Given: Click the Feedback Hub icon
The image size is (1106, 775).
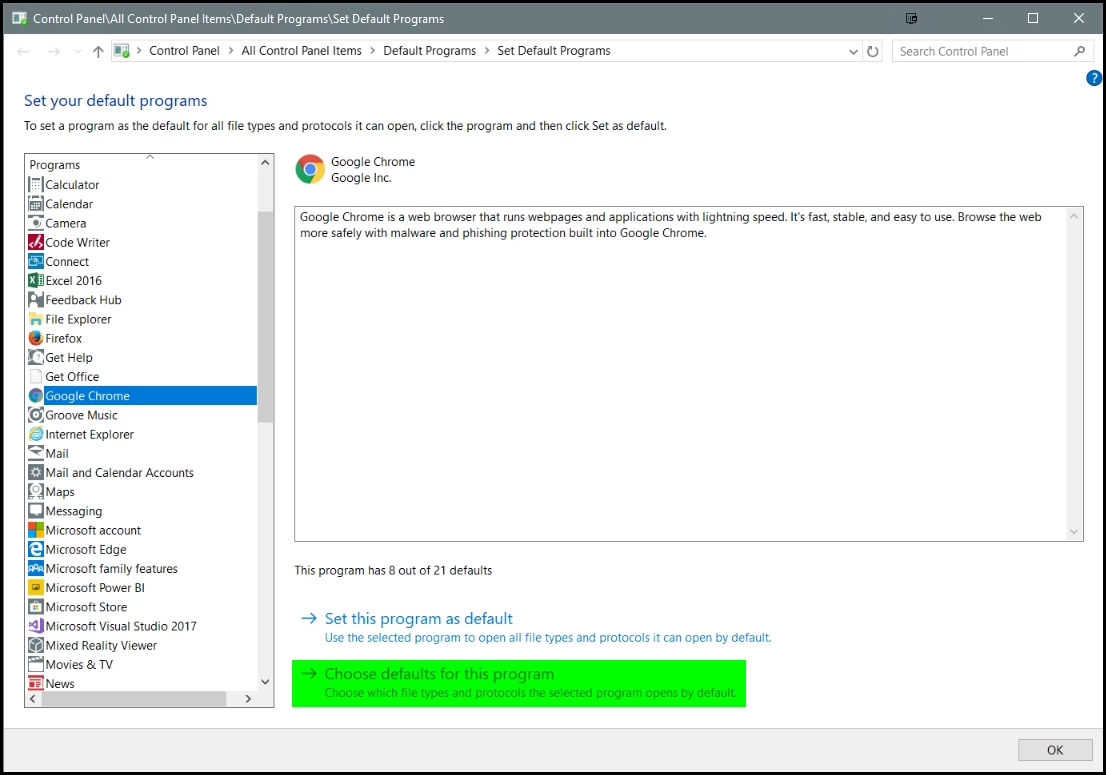Looking at the screenshot, I should (x=36, y=300).
